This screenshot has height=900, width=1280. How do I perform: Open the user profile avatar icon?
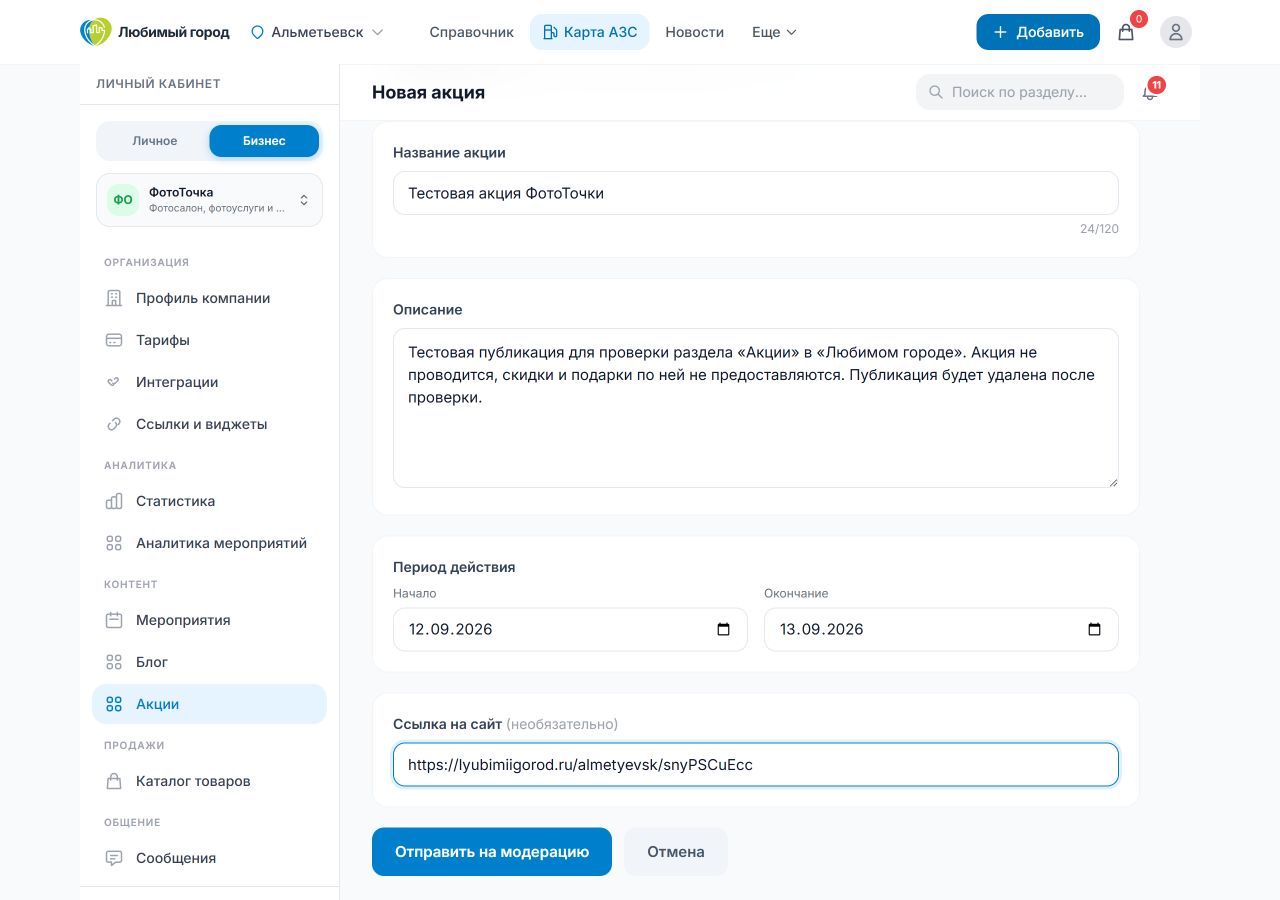click(x=1176, y=32)
